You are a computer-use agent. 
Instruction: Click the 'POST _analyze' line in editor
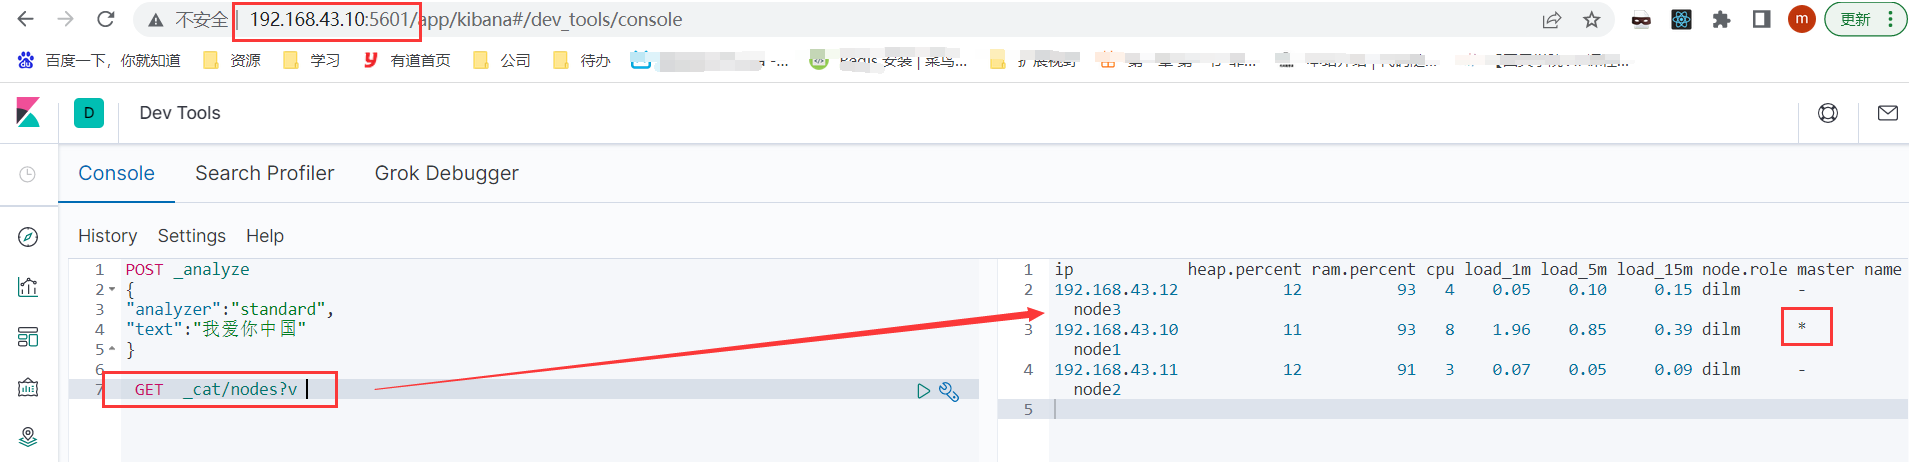[x=188, y=269]
